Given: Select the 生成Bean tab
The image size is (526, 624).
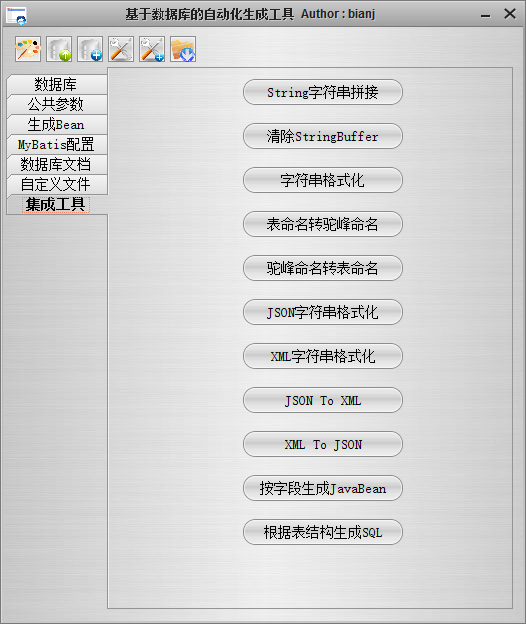Looking at the screenshot, I should point(57,125).
